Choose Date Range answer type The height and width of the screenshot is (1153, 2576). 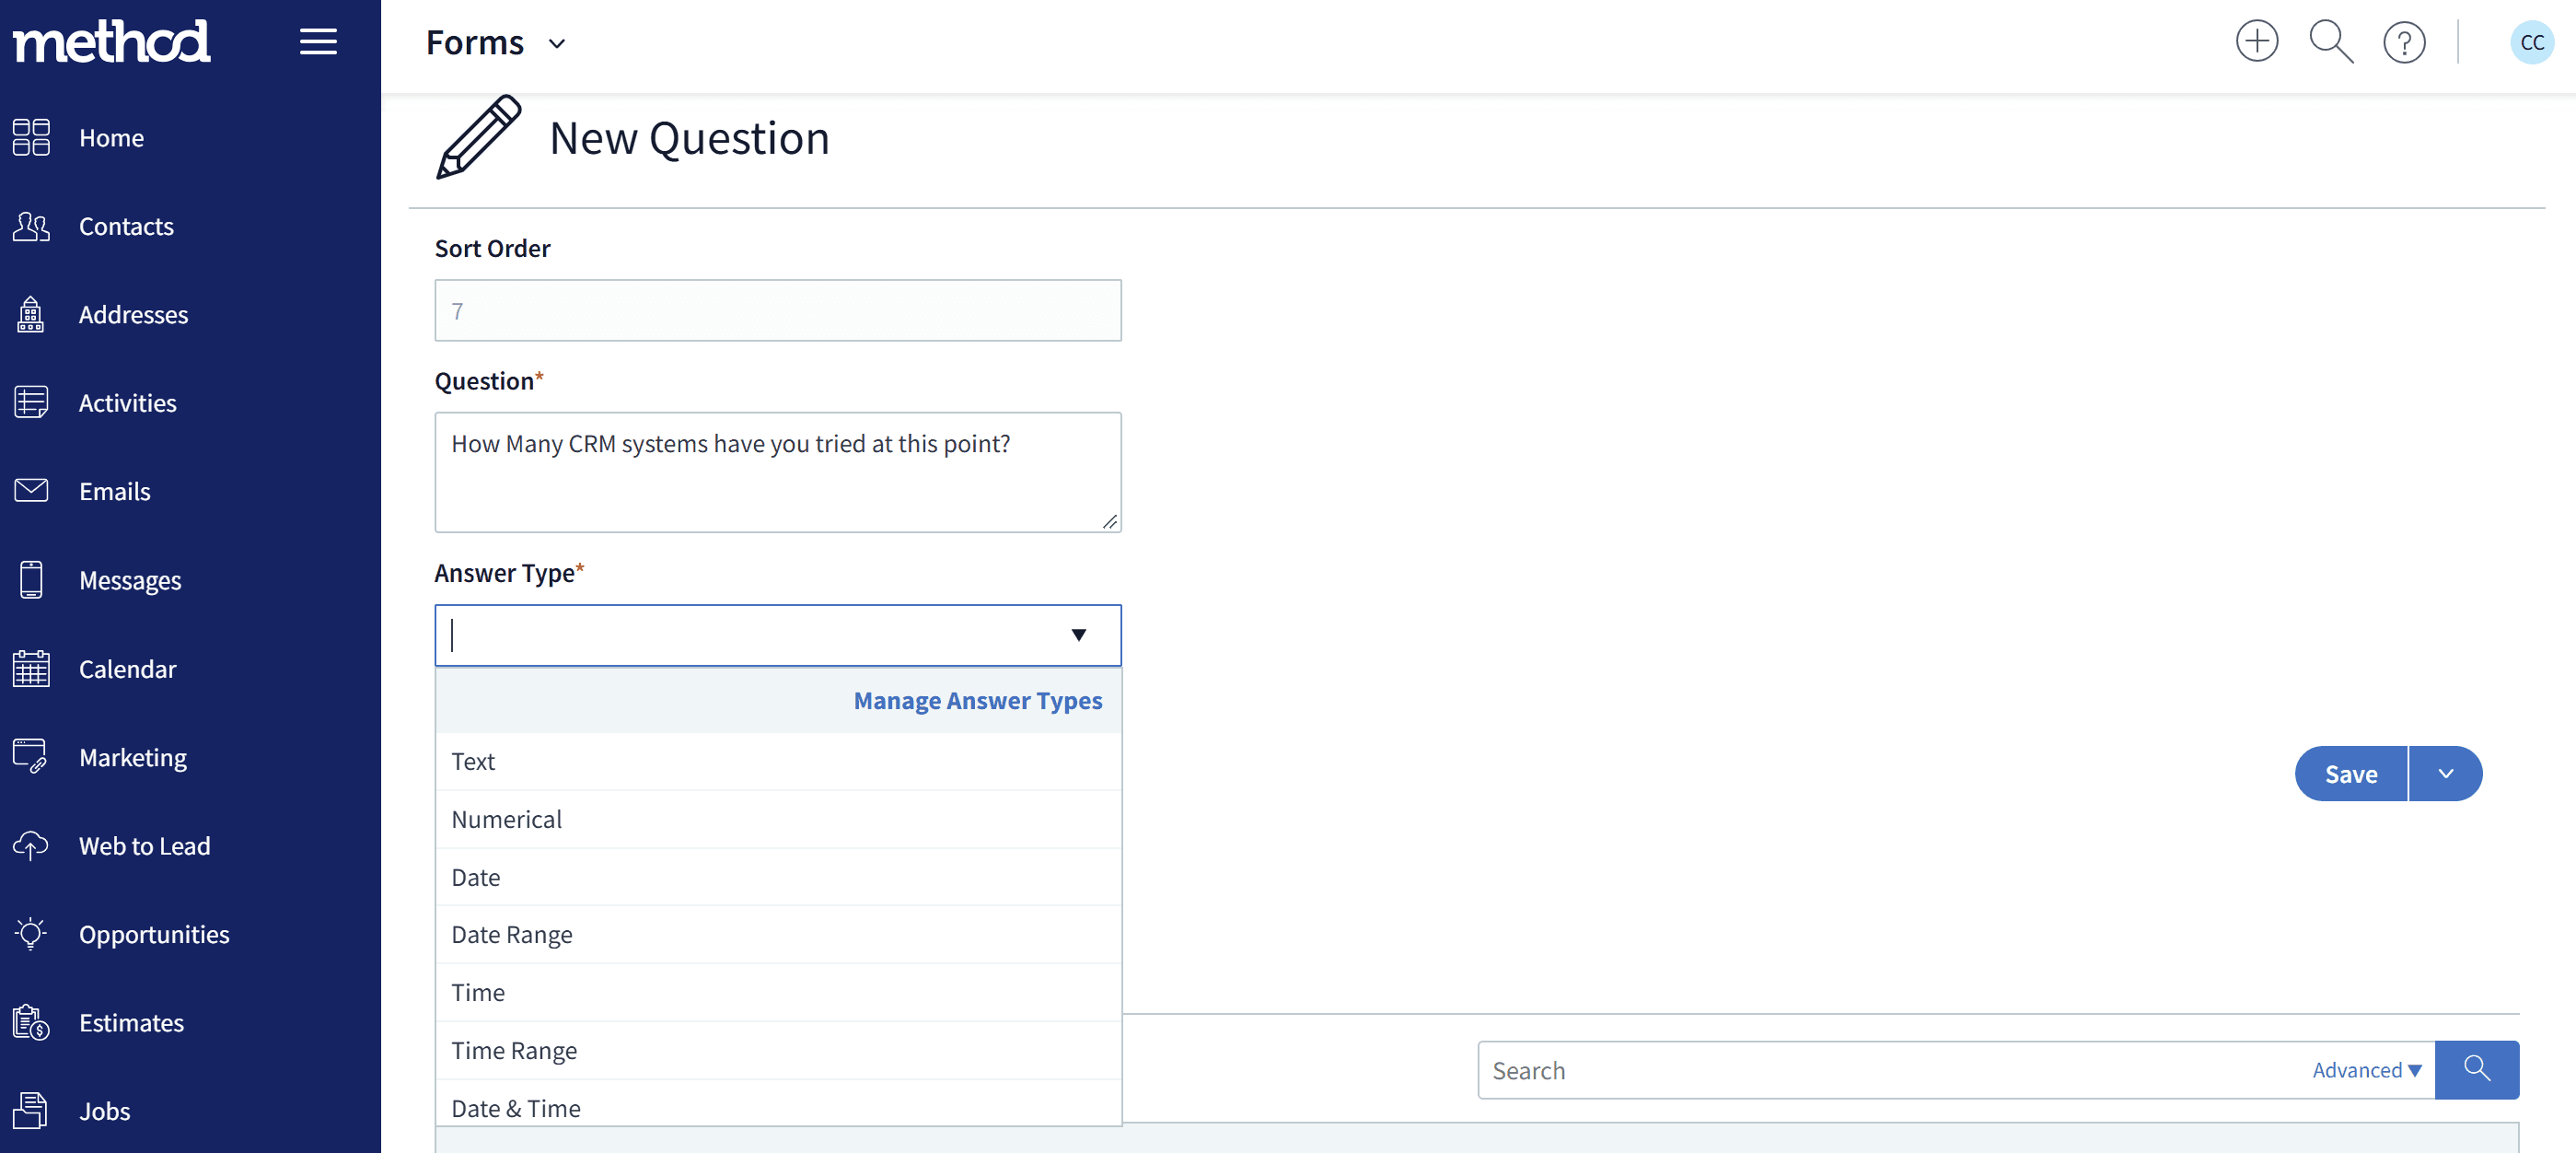coord(778,934)
